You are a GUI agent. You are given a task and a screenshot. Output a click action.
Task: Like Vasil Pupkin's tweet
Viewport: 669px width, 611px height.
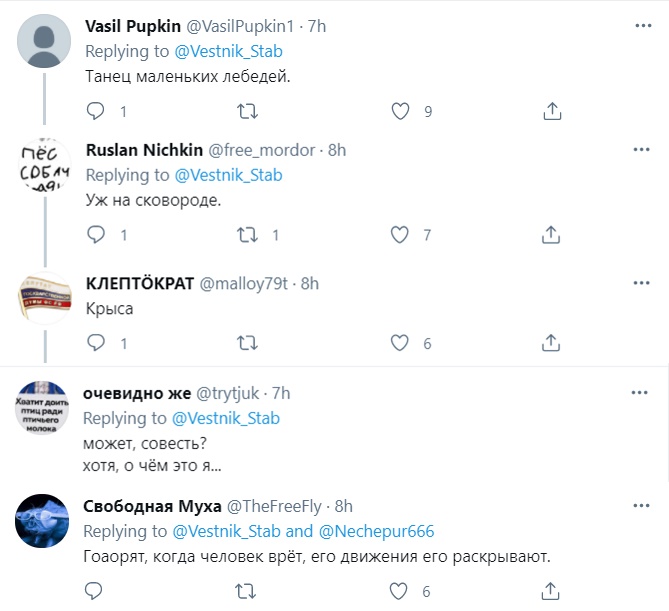point(400,111)
